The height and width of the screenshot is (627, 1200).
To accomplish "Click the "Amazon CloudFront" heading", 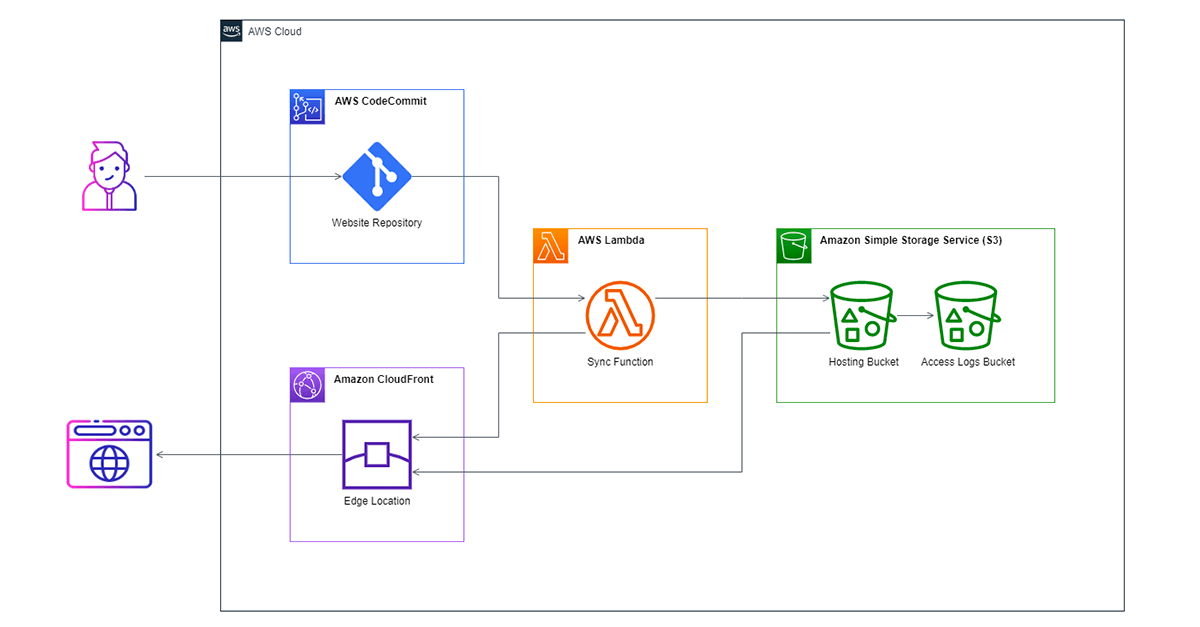I will click(384, 379).
